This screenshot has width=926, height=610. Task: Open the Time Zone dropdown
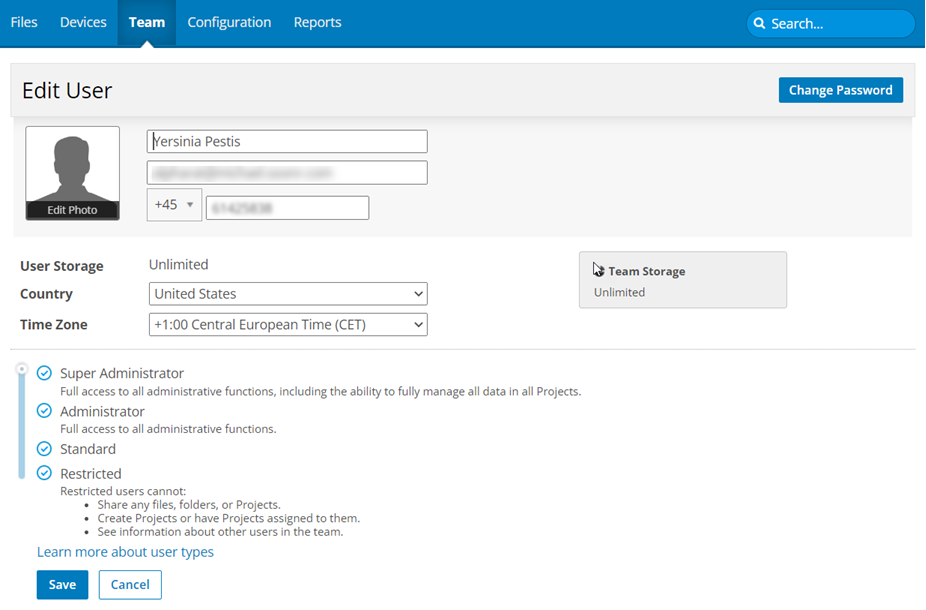288,325
